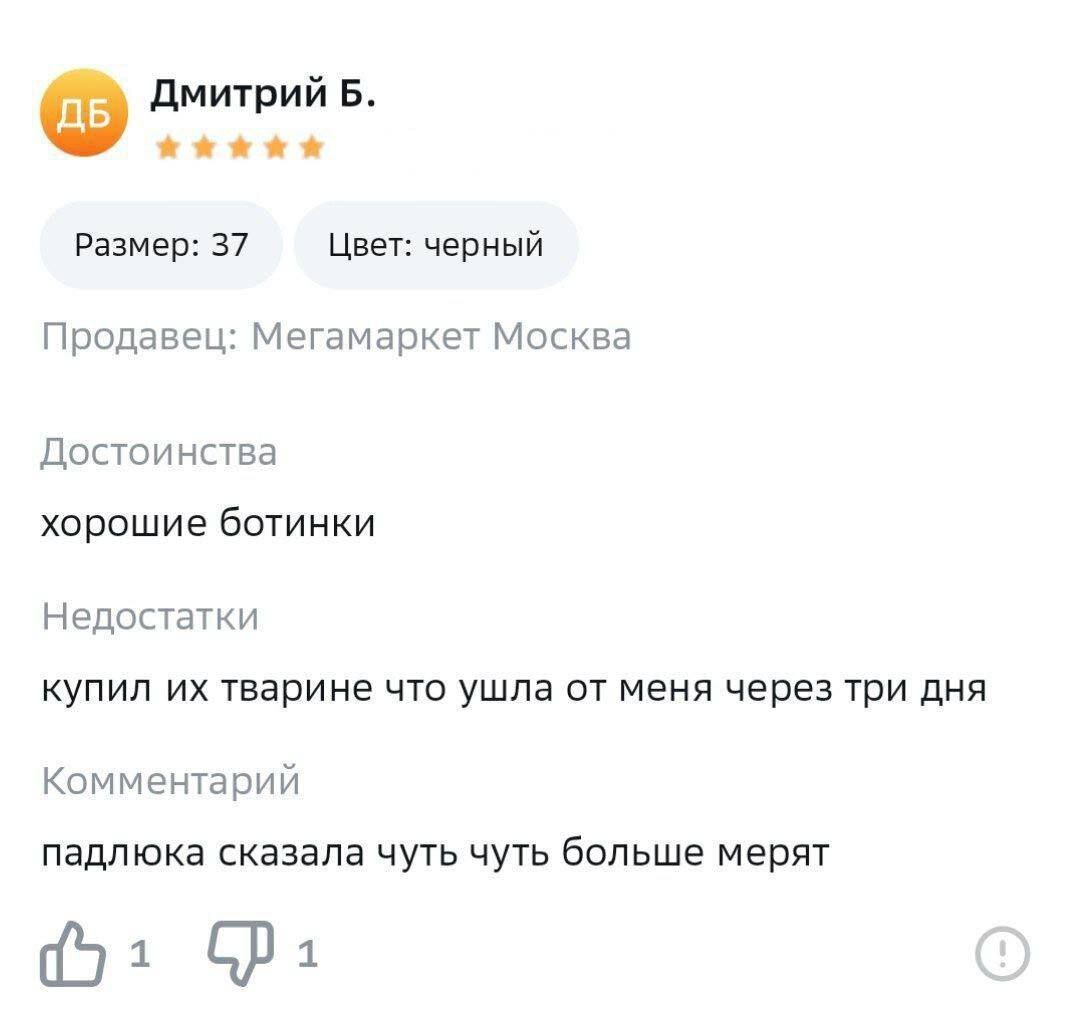Click the first rating star

click(168, 149)
